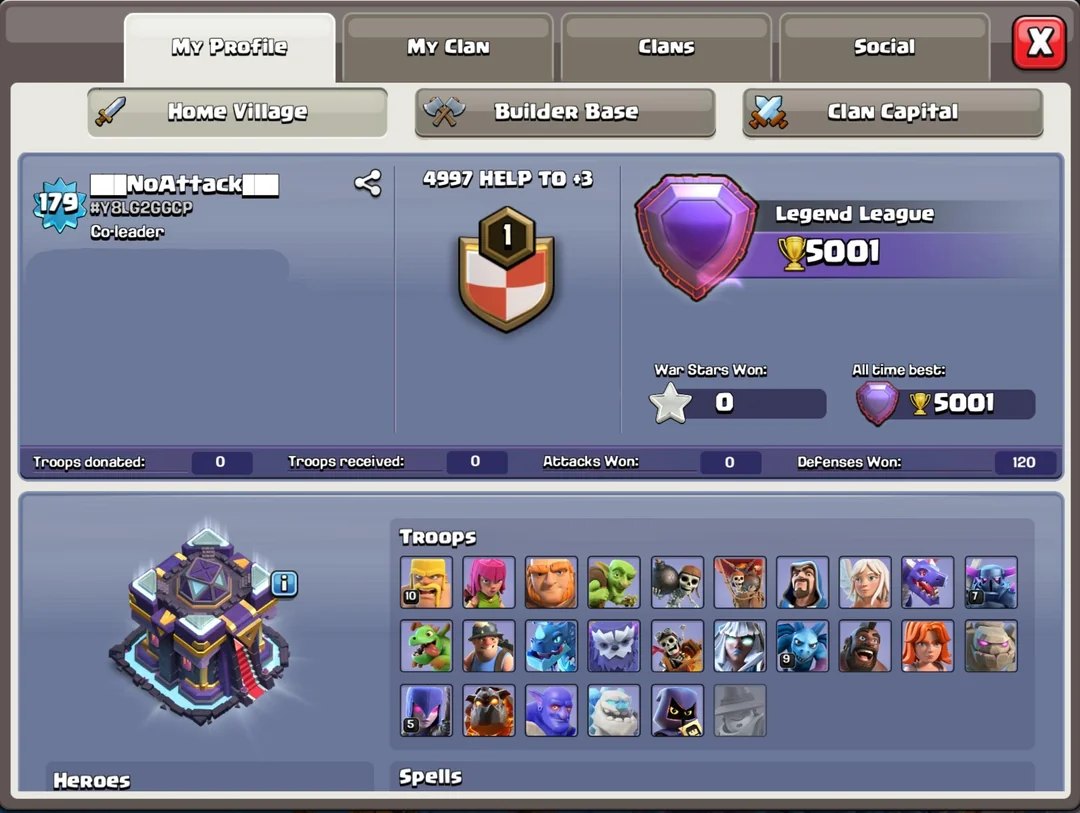1080x813 pixels.
Task: Go to the Social tab
Action: tap(884, 47)
